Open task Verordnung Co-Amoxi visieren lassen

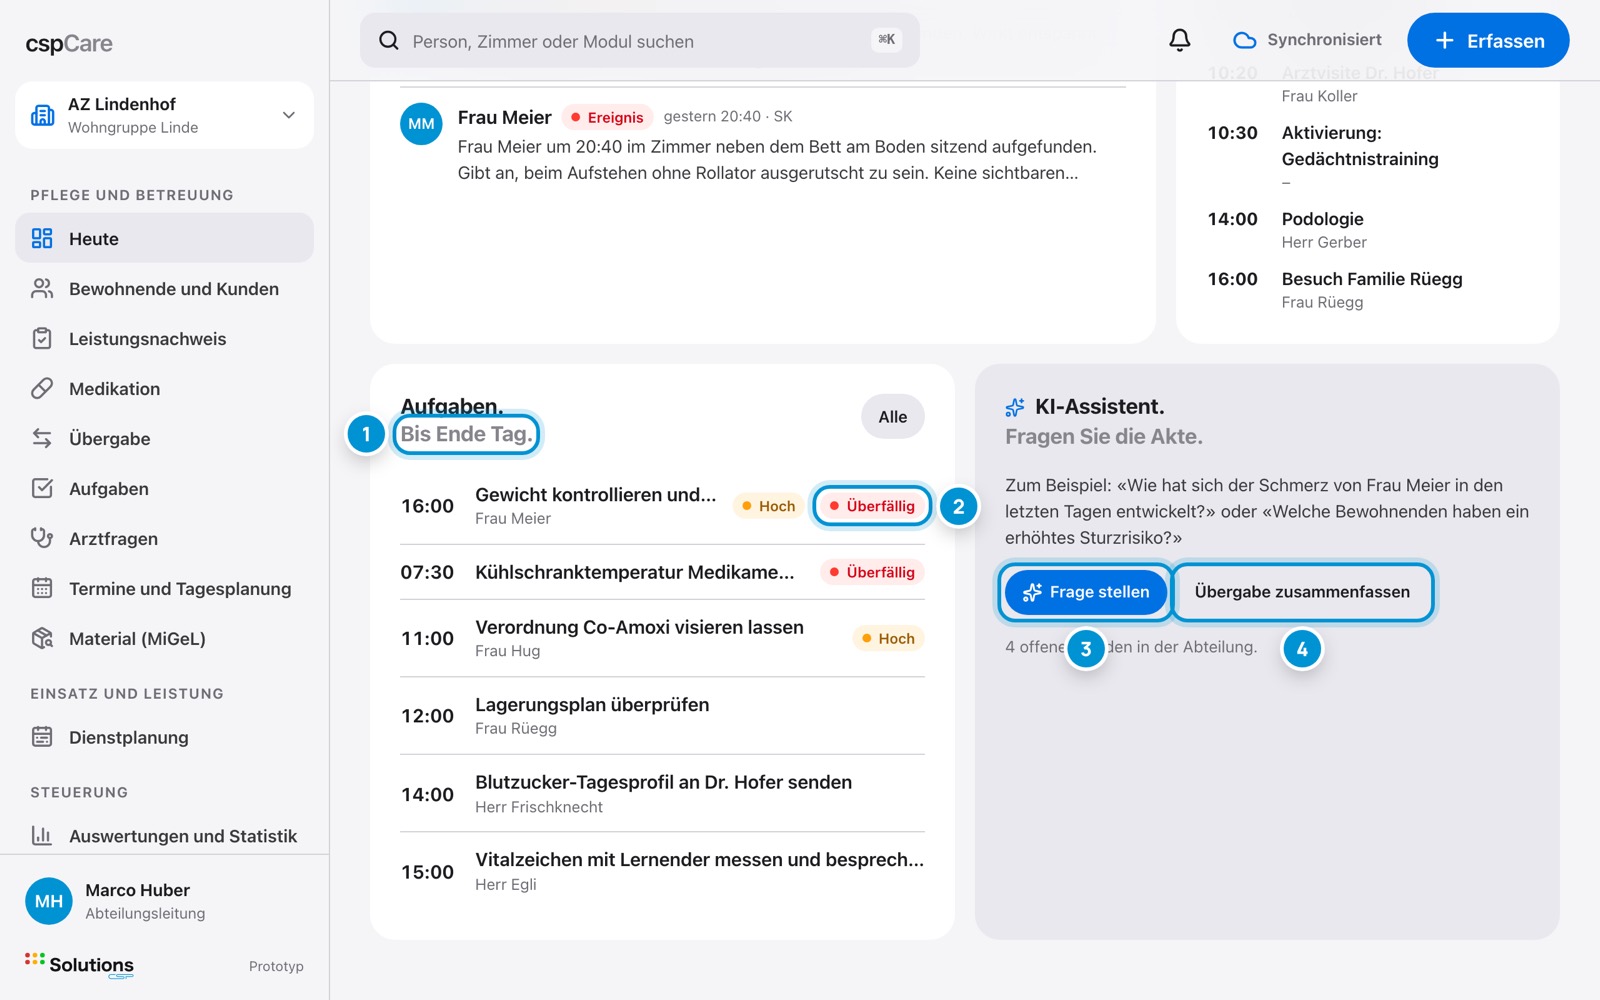click(662, 638)
